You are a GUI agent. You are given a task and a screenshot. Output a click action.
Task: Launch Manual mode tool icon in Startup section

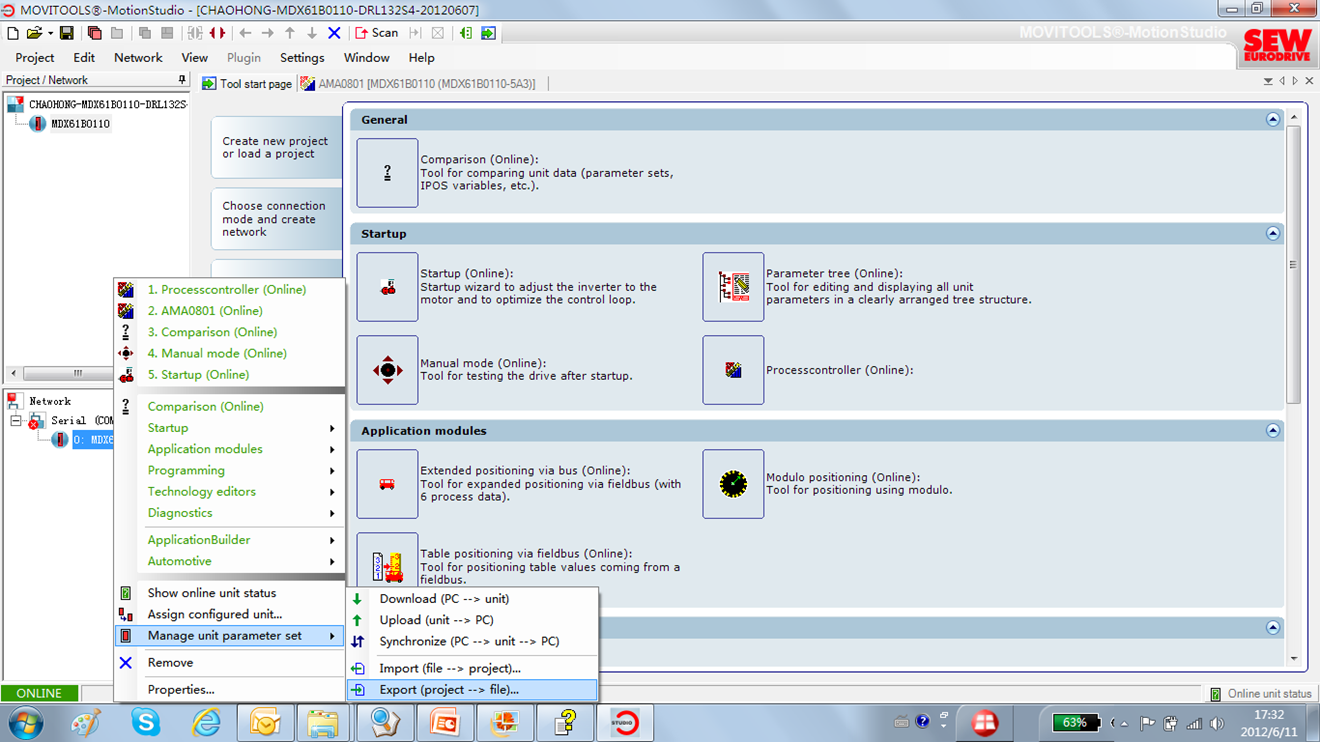pos(387,370)
